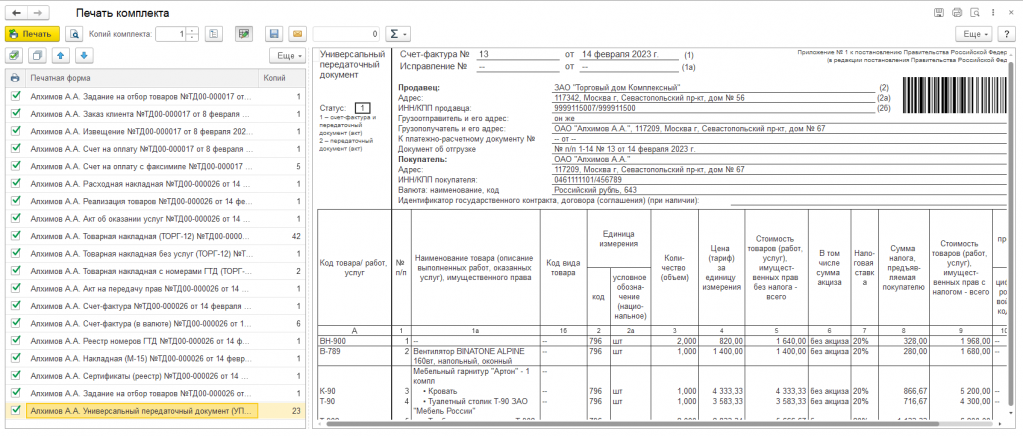Move print form up with arrow icon
The image size is (1023, 436).
[x=60, y=55]
